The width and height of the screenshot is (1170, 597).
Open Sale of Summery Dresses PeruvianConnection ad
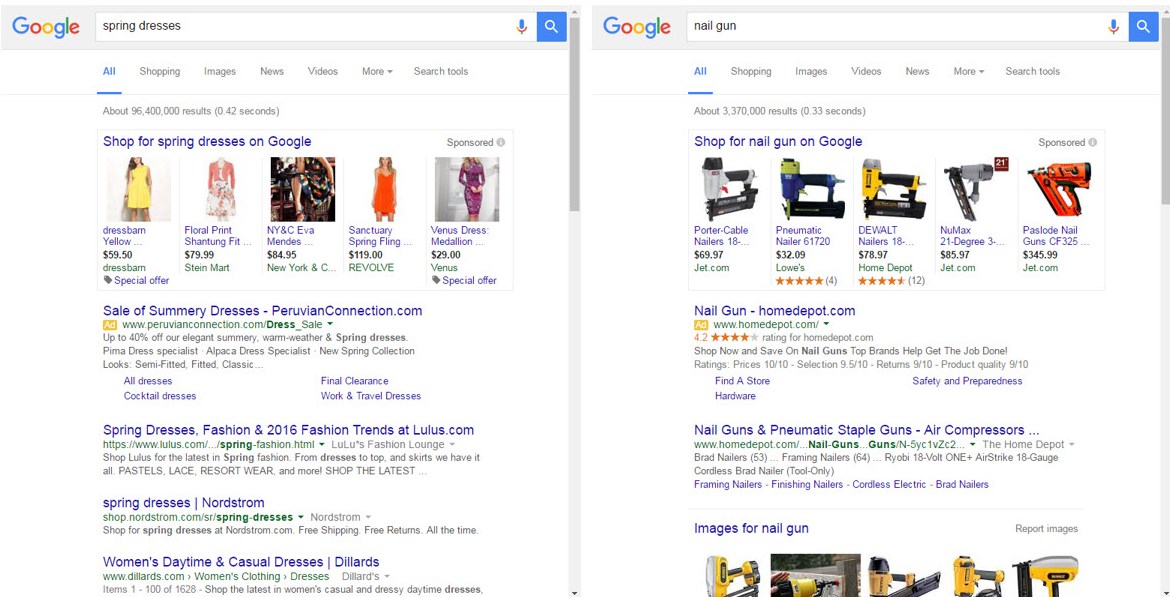pos(263,310)
